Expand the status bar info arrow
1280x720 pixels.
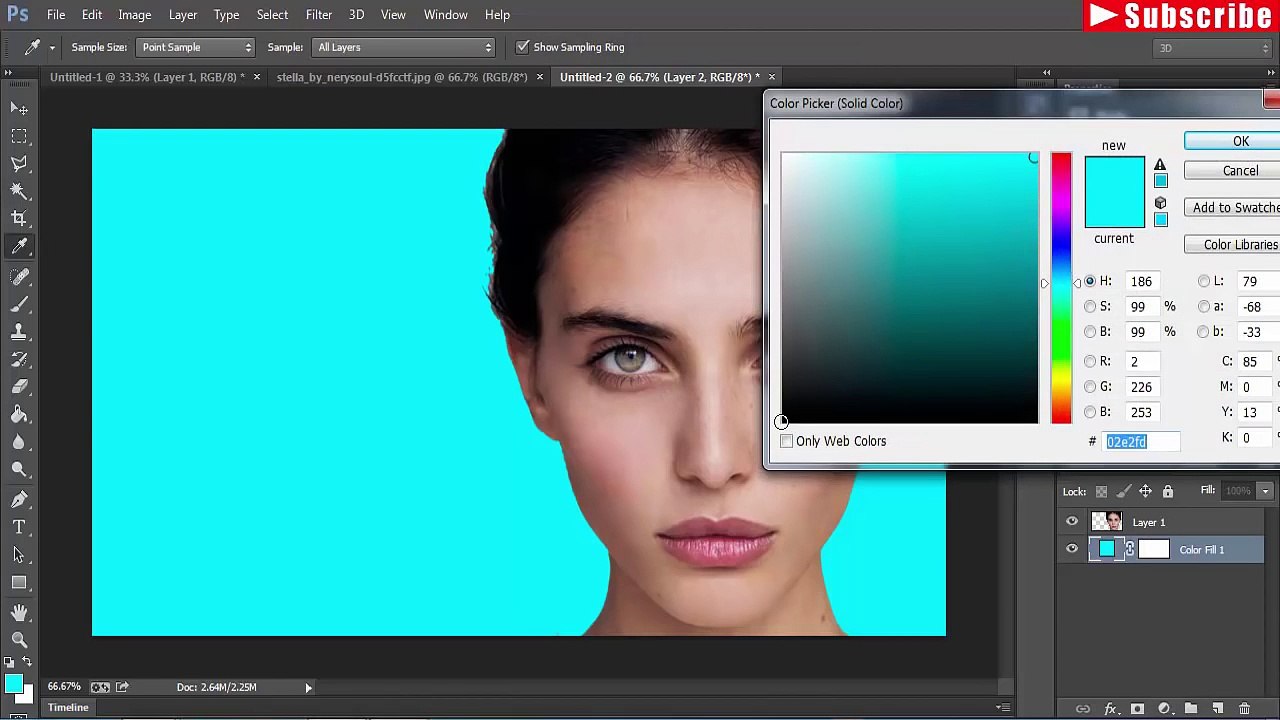click(x=308, y=687)
